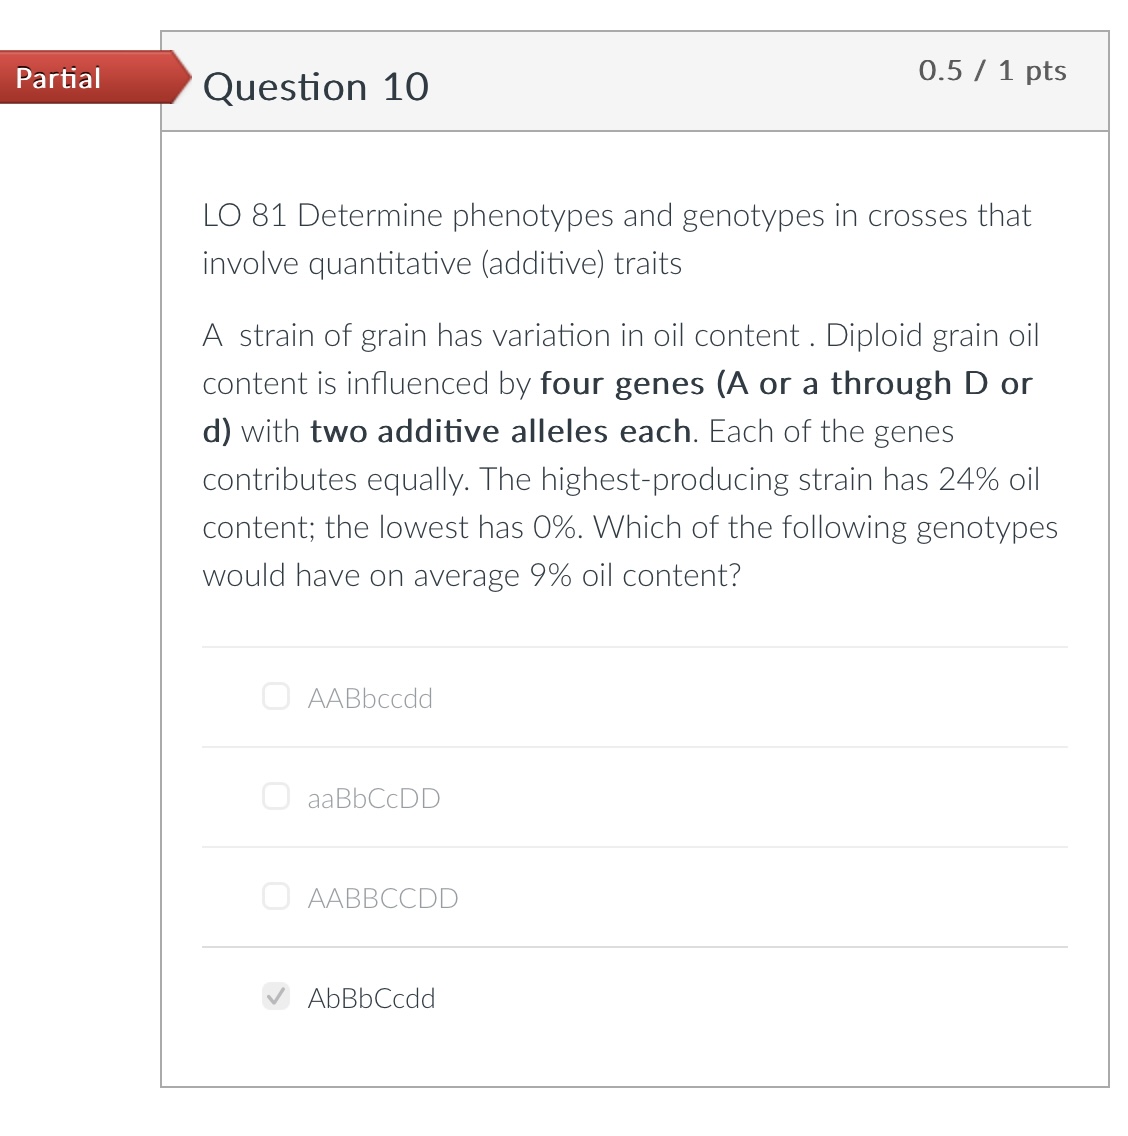
Task: Click the empty checkbox next to AABbccdd
Action: tap(276, 697)
